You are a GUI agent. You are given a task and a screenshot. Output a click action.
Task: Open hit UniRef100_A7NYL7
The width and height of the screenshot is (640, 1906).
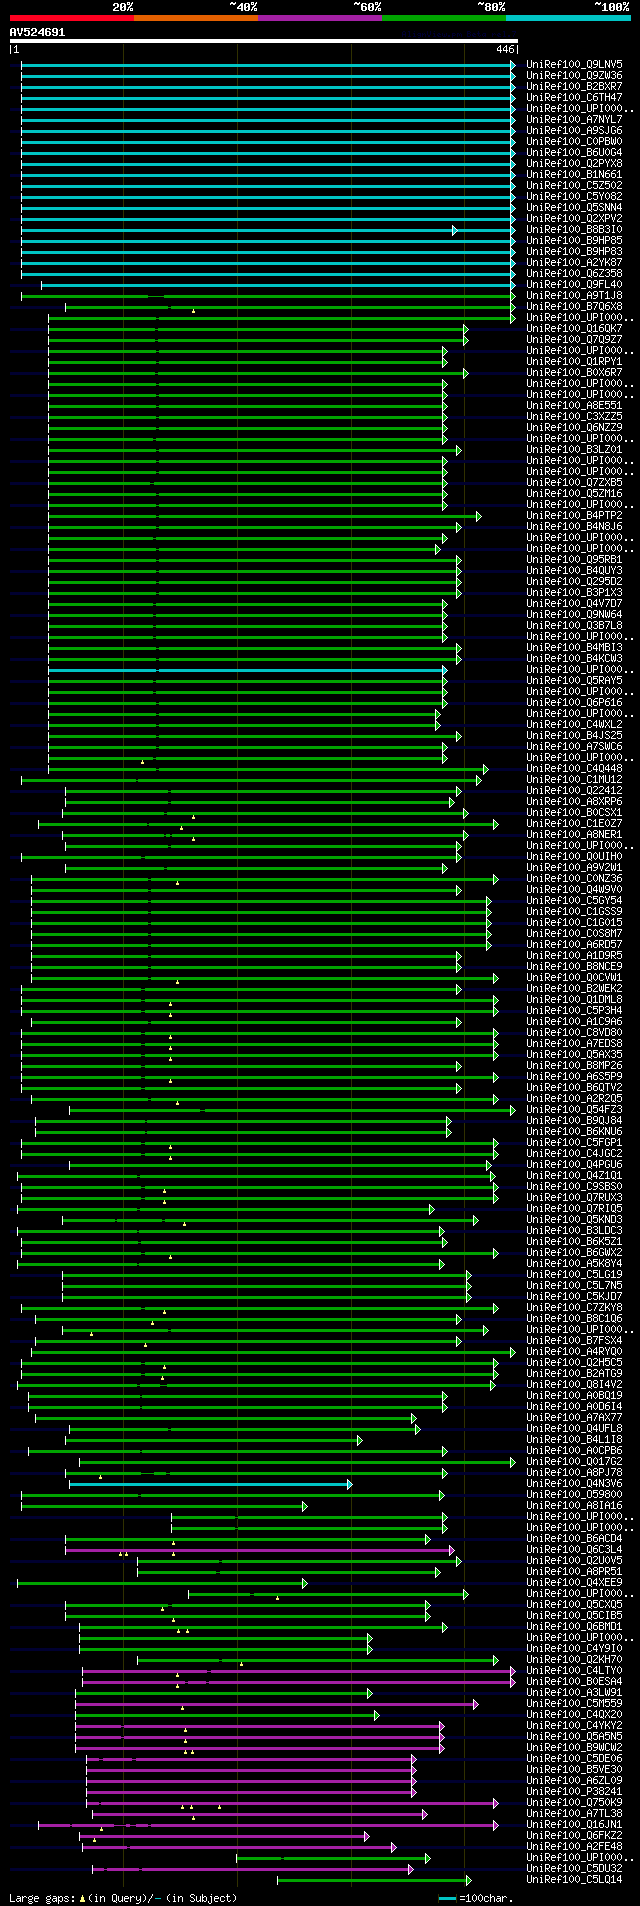pyautogui.click(x=574, y=119)
